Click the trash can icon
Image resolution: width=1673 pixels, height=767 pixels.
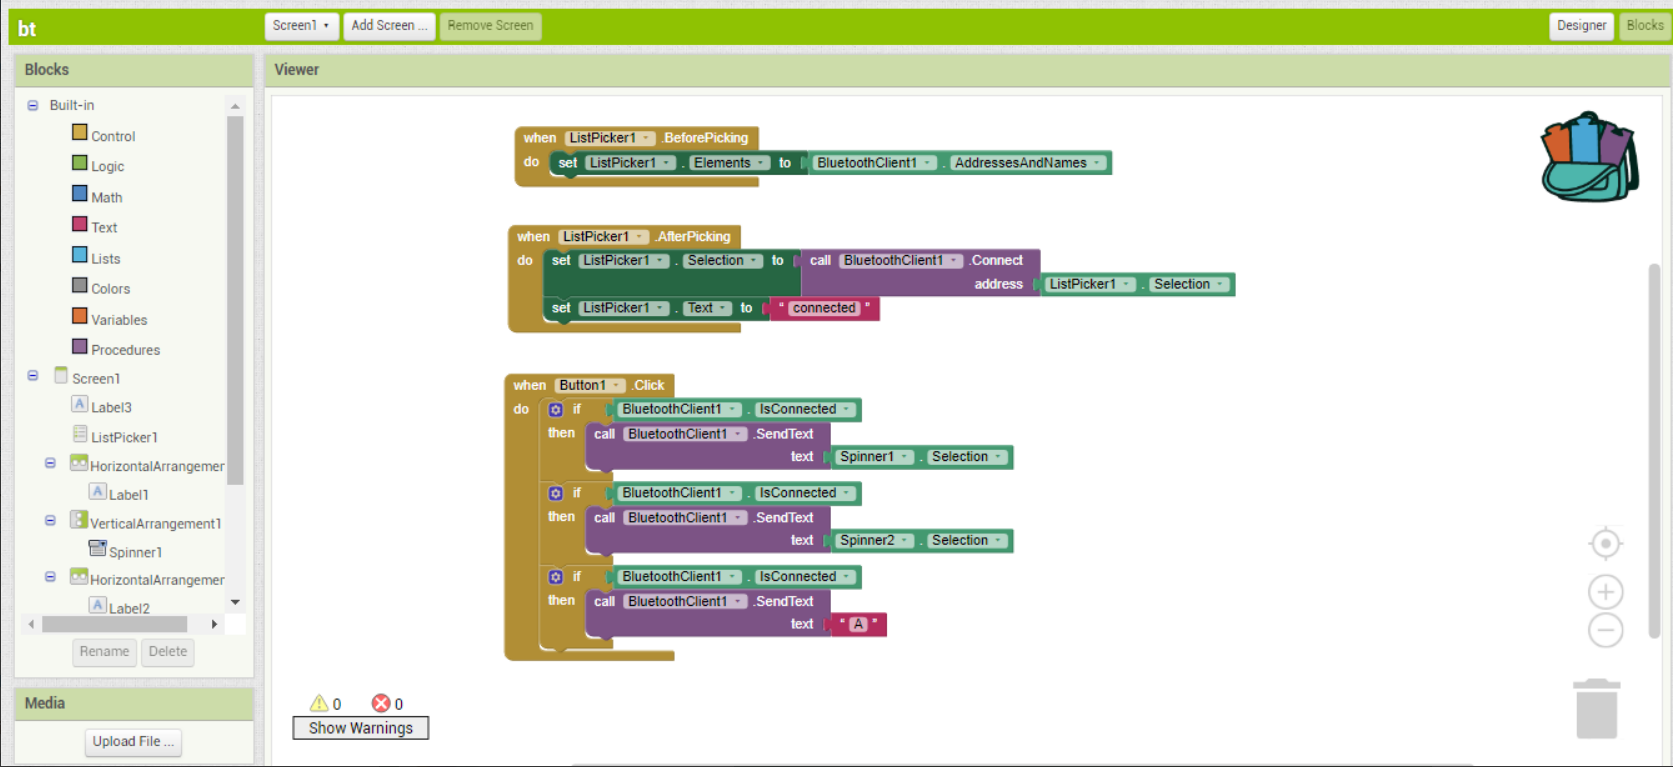(1596, 708)
